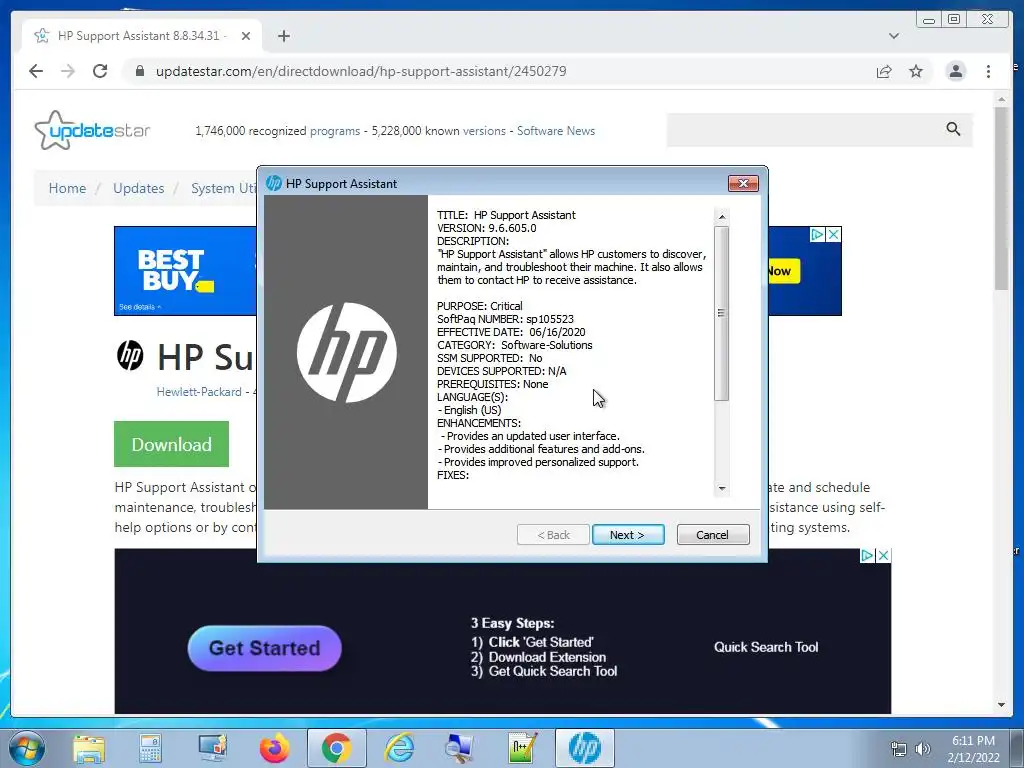Click Next in the HP installer
The image size is (1024, 768).
tap(628, 535)
